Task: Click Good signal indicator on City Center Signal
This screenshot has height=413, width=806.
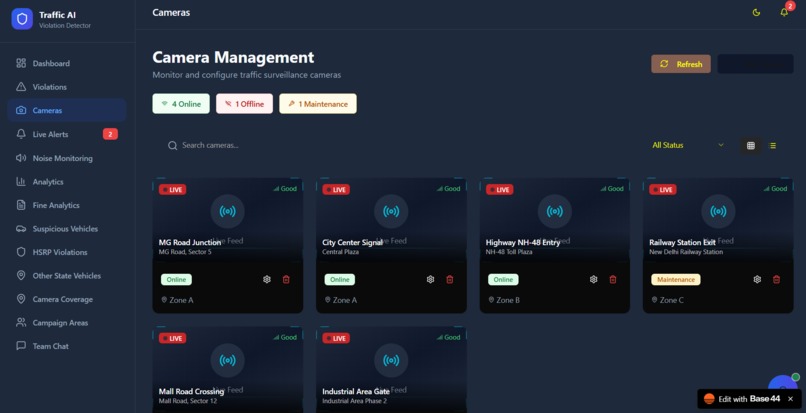Action: pyautogui.click(x=449, y=189)
